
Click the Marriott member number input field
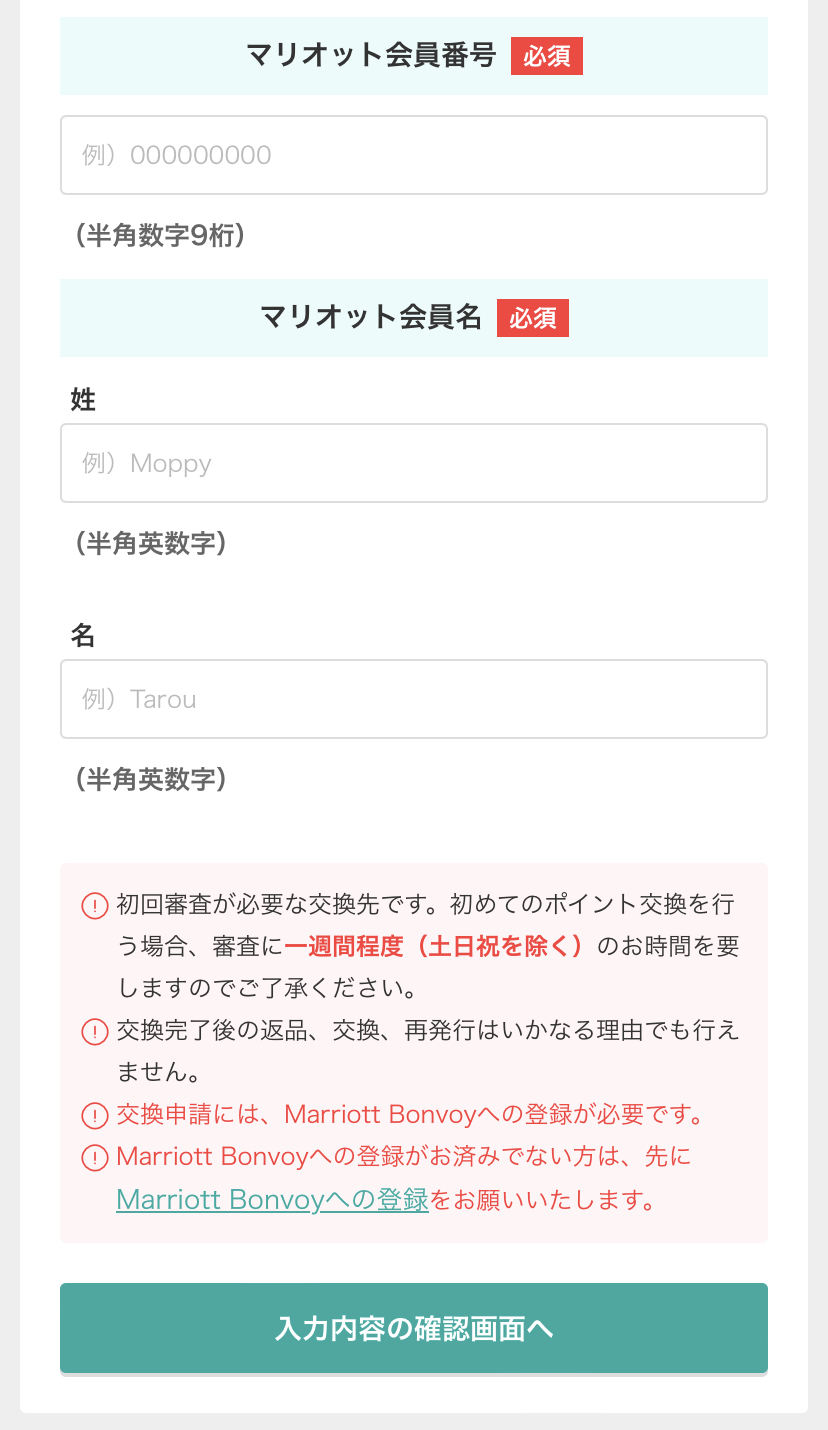pyautogui.click(x=414, y=155)
